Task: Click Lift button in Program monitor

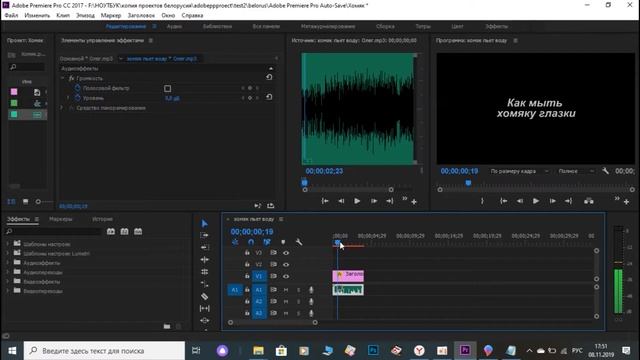Action: coord(588,201)
